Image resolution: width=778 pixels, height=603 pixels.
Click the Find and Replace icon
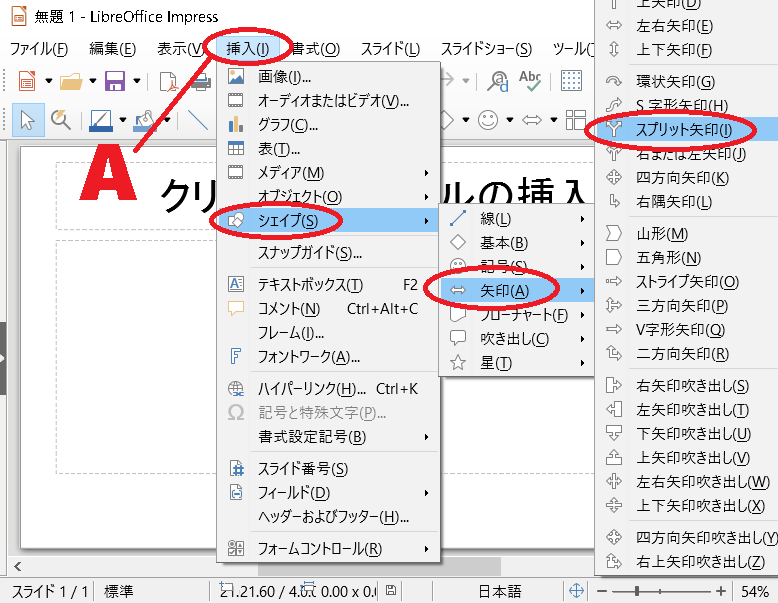[x=497, y=81]
